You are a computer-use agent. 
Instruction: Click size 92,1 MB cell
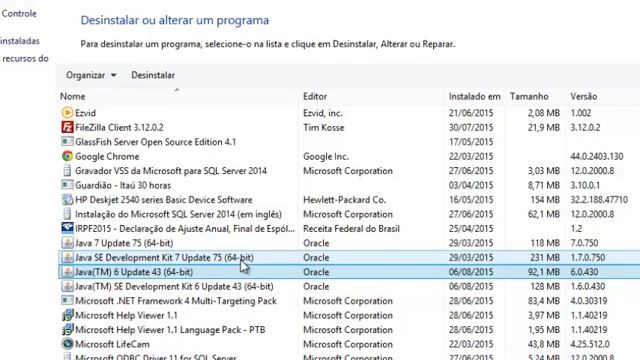coord(544,272)
